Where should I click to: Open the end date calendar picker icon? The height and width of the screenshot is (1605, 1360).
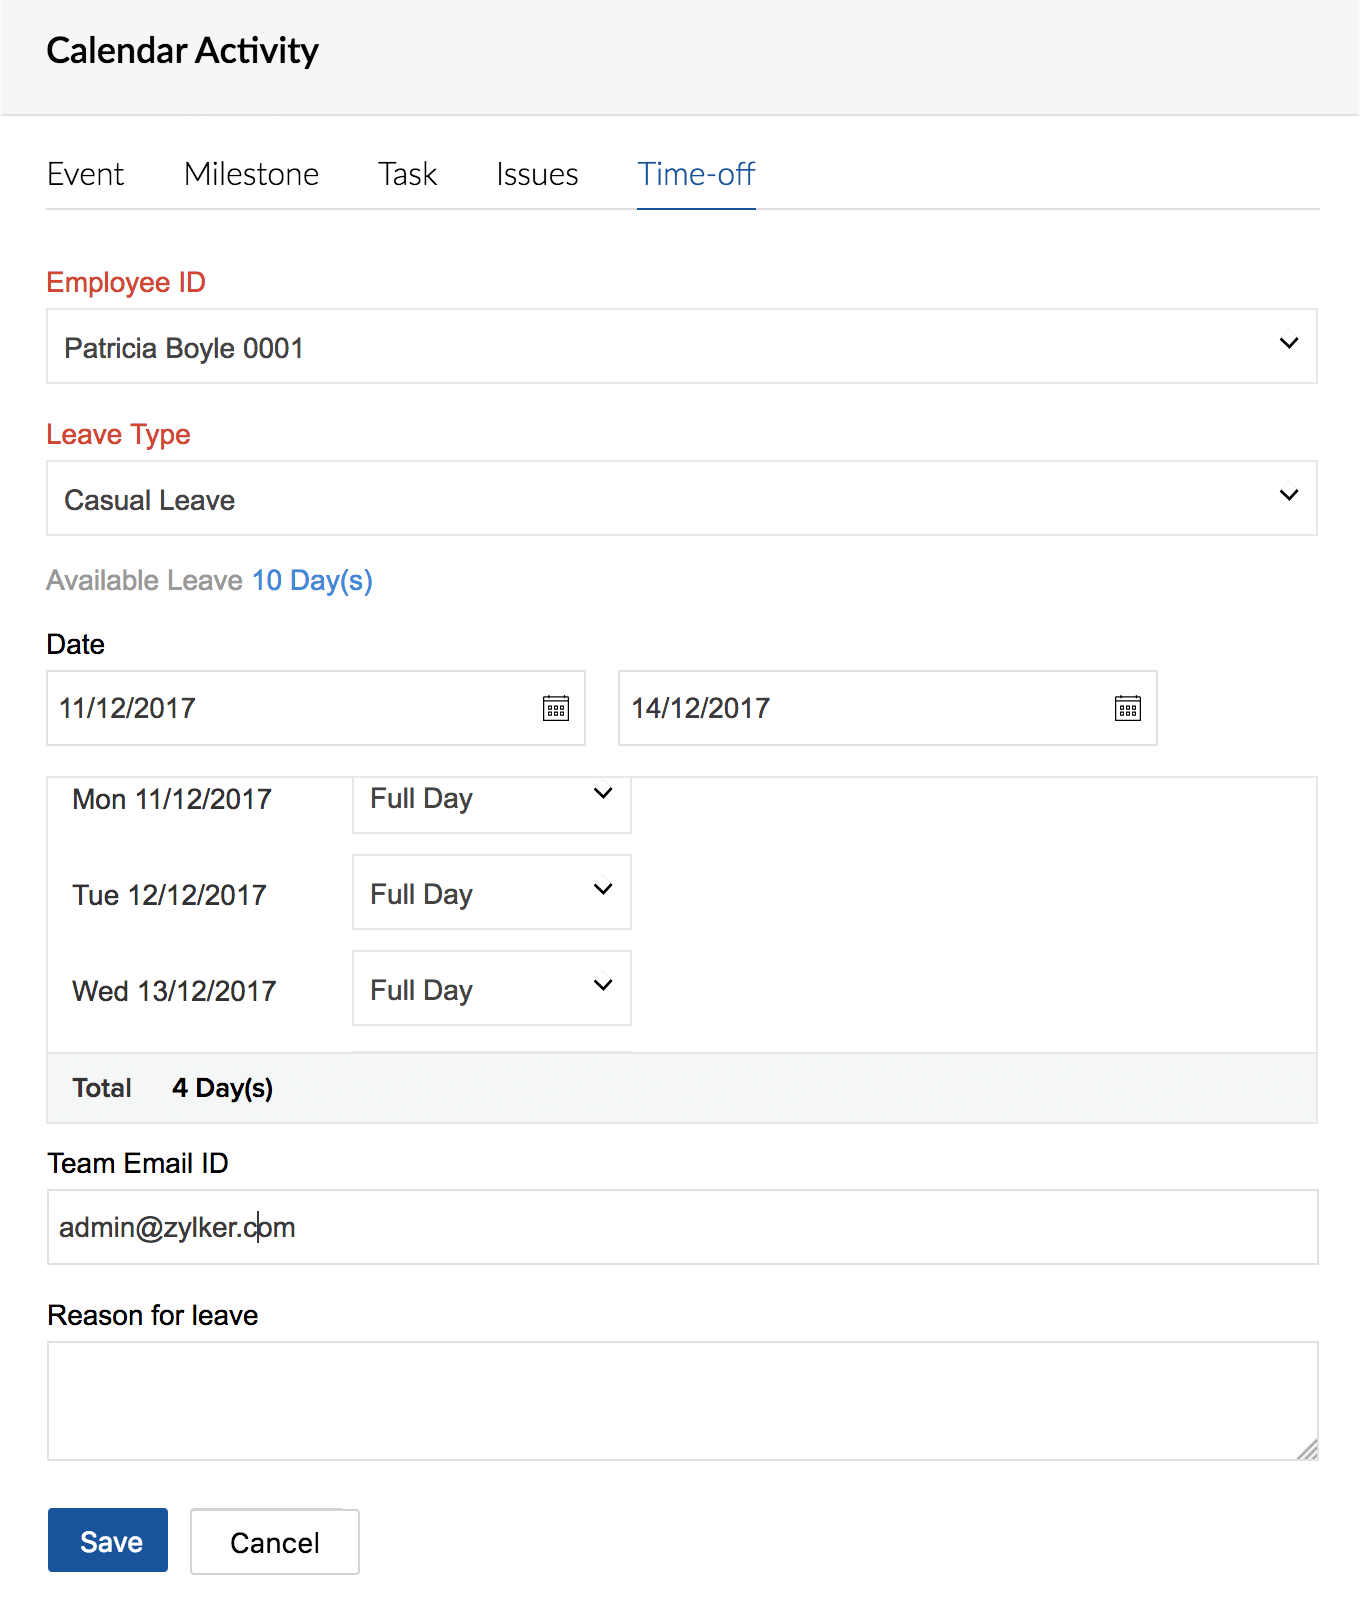1128,708
